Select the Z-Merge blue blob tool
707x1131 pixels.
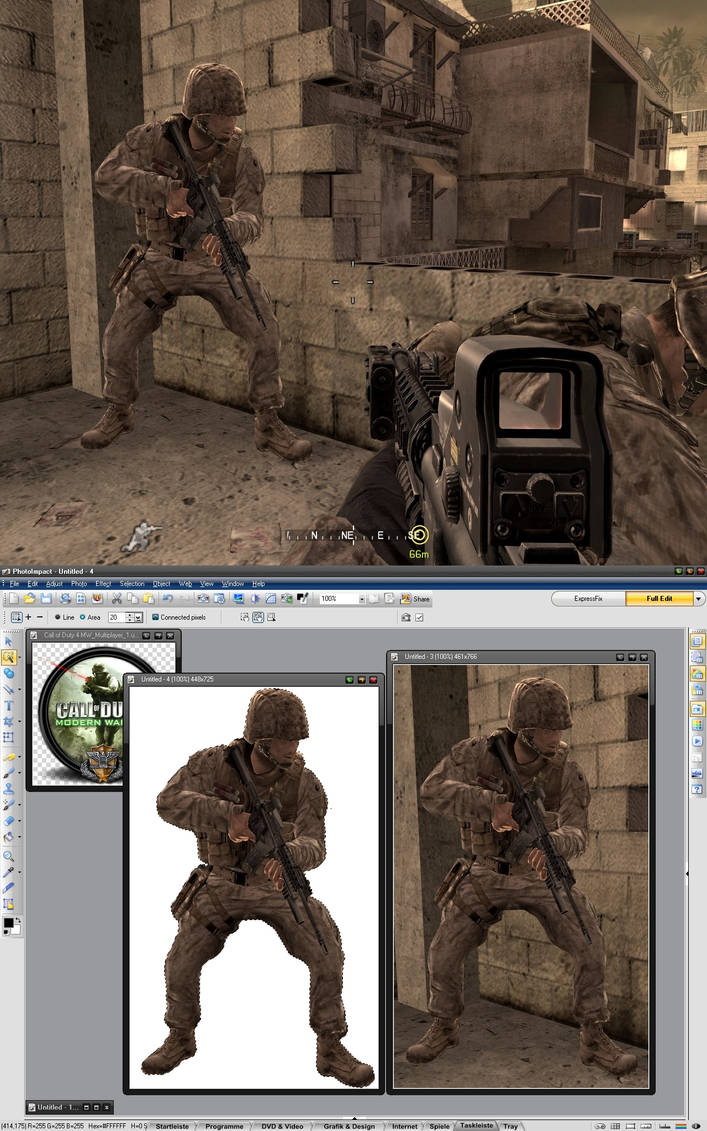[9, 673]
